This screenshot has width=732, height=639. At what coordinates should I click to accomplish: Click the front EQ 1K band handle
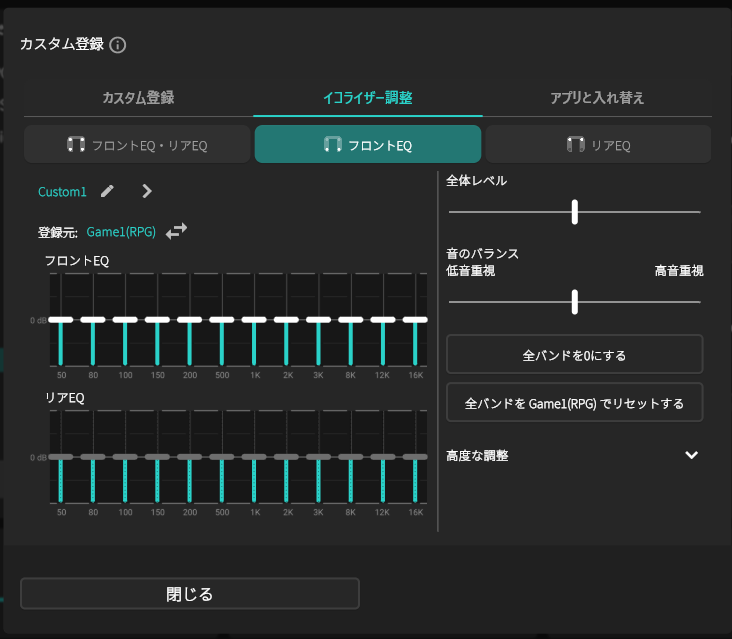(254, 320)
